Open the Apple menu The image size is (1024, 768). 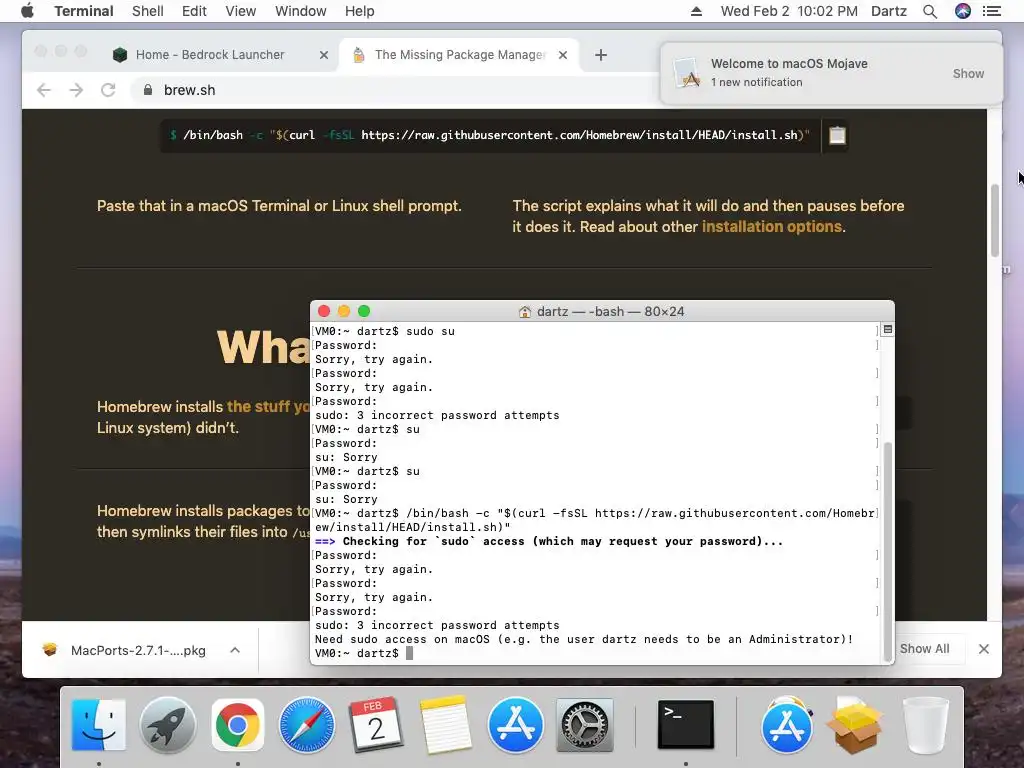pos(27,11)
